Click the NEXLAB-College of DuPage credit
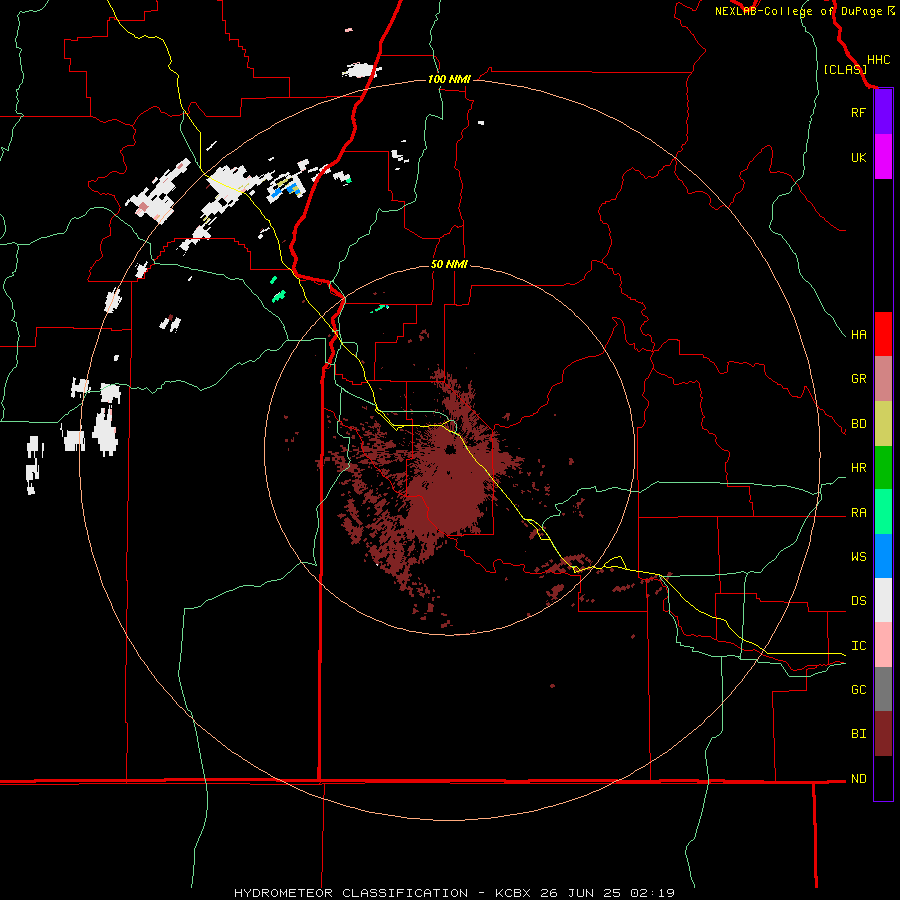900x900 pixels. coord(798,11)
